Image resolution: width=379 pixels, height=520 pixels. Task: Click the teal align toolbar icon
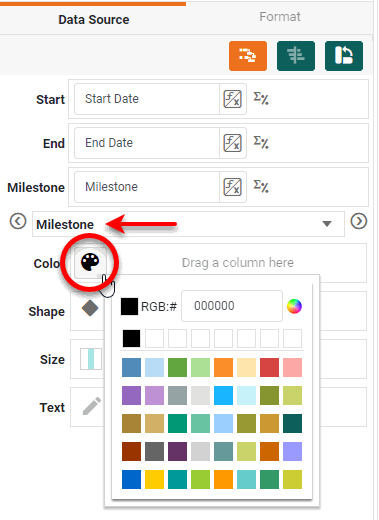[296, 56]
